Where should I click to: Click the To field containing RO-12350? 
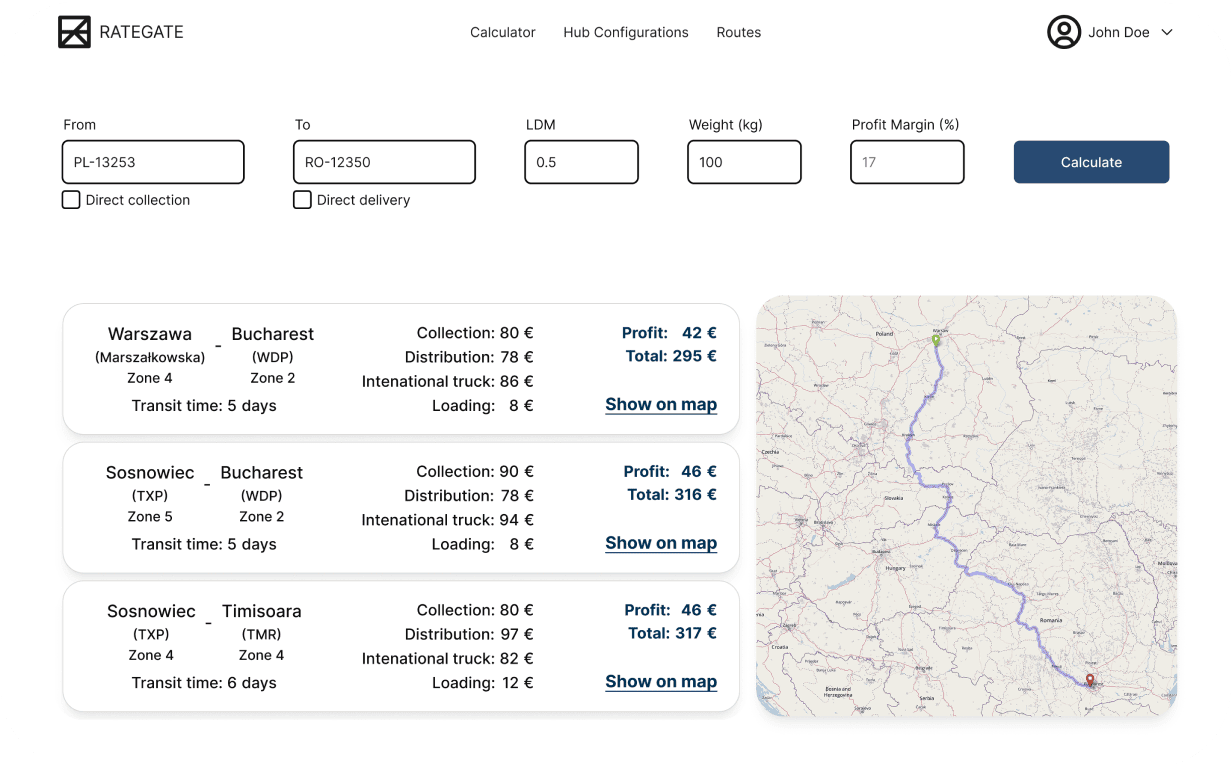tap(384, 162)
